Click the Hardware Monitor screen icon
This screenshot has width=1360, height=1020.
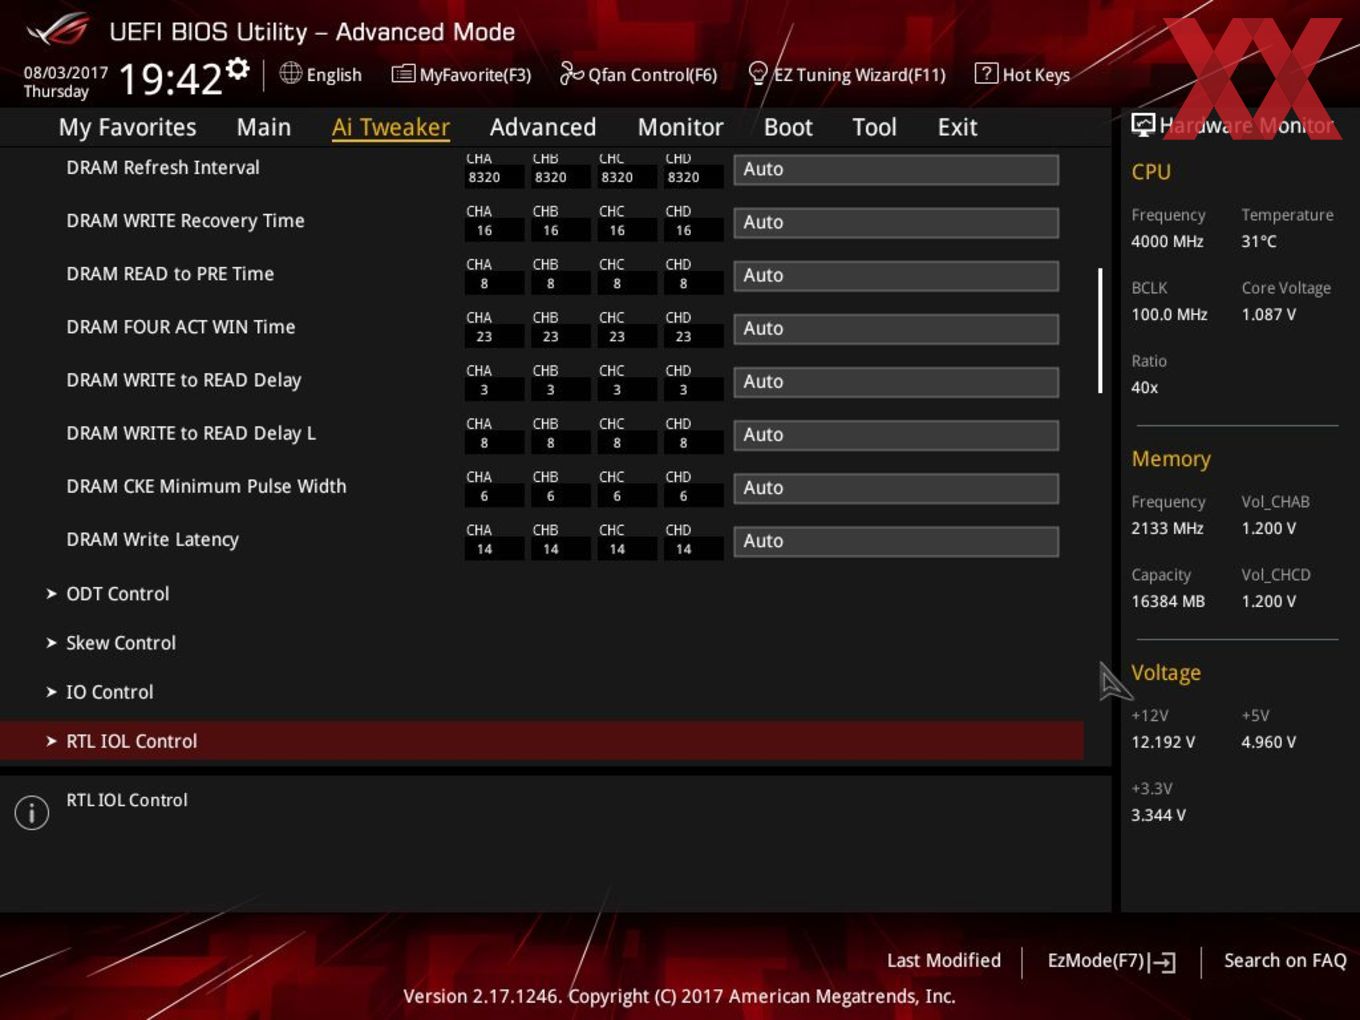tap(1142, 125)
